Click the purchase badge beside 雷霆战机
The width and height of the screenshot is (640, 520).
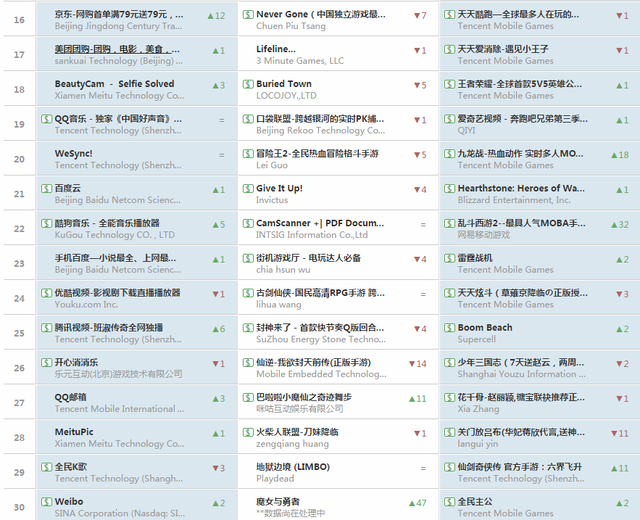pos(449,258)
